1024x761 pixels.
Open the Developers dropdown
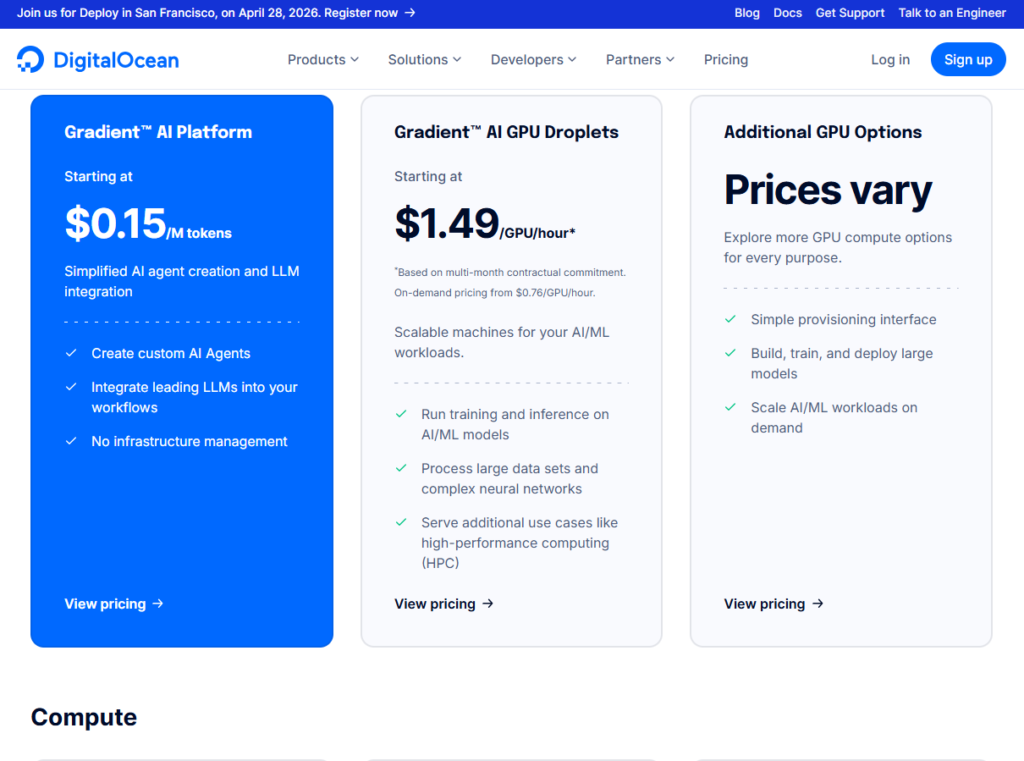(533, 60)
